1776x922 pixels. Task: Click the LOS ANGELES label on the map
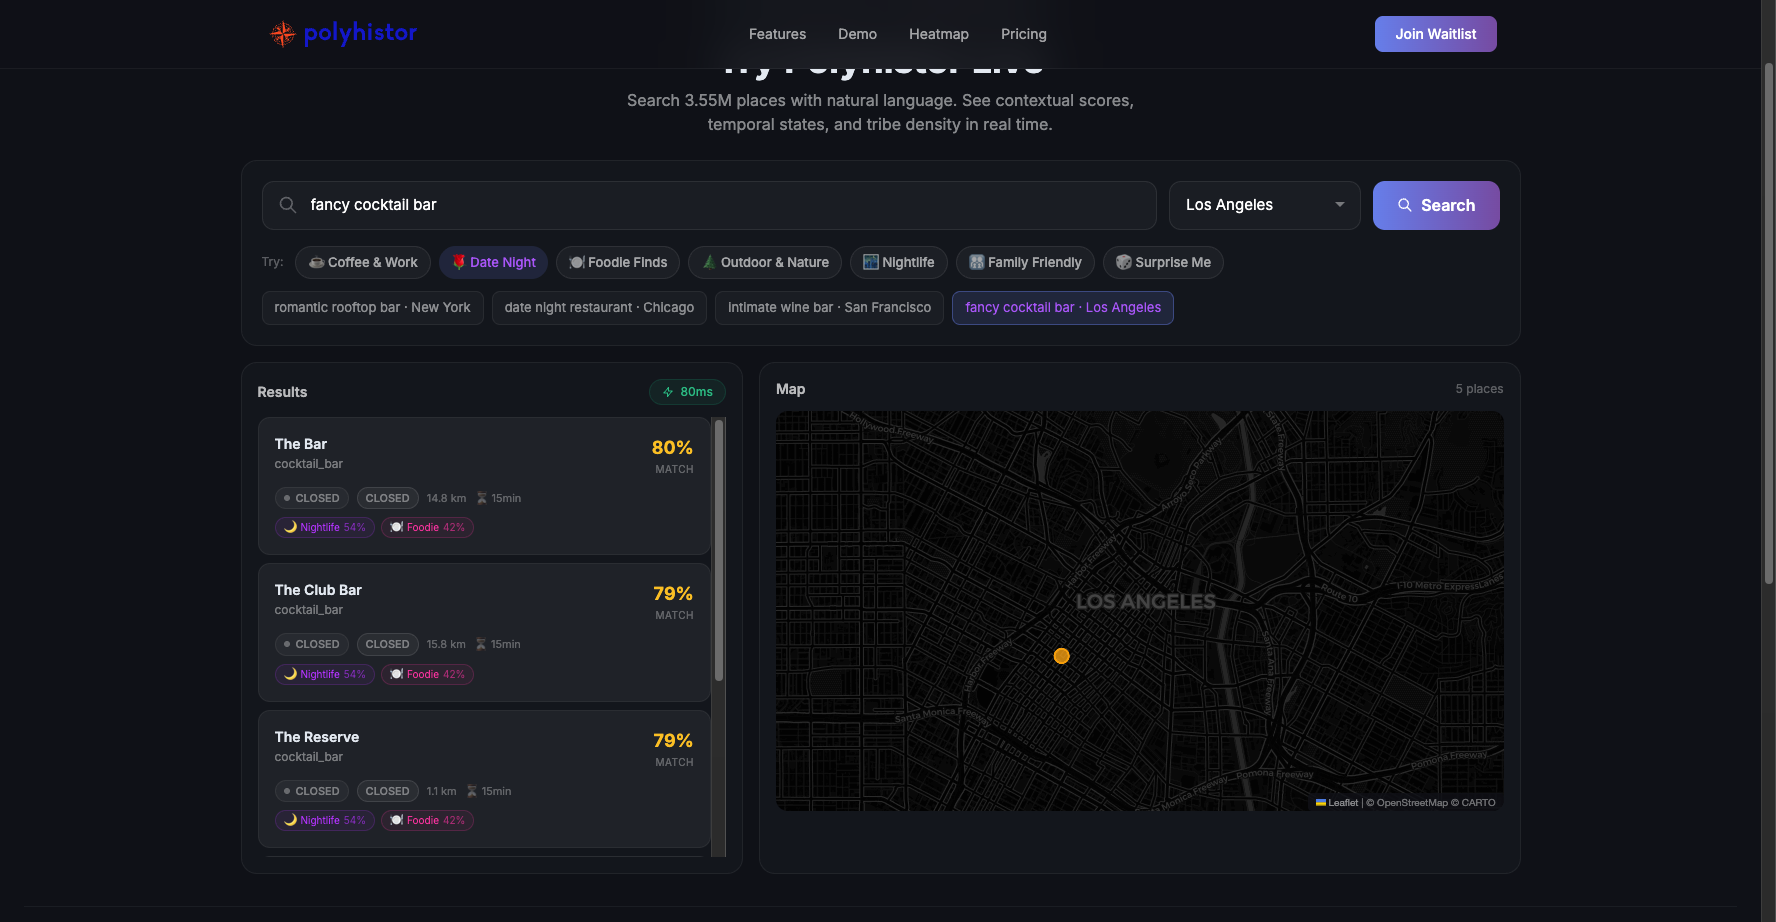point(1146,601)
